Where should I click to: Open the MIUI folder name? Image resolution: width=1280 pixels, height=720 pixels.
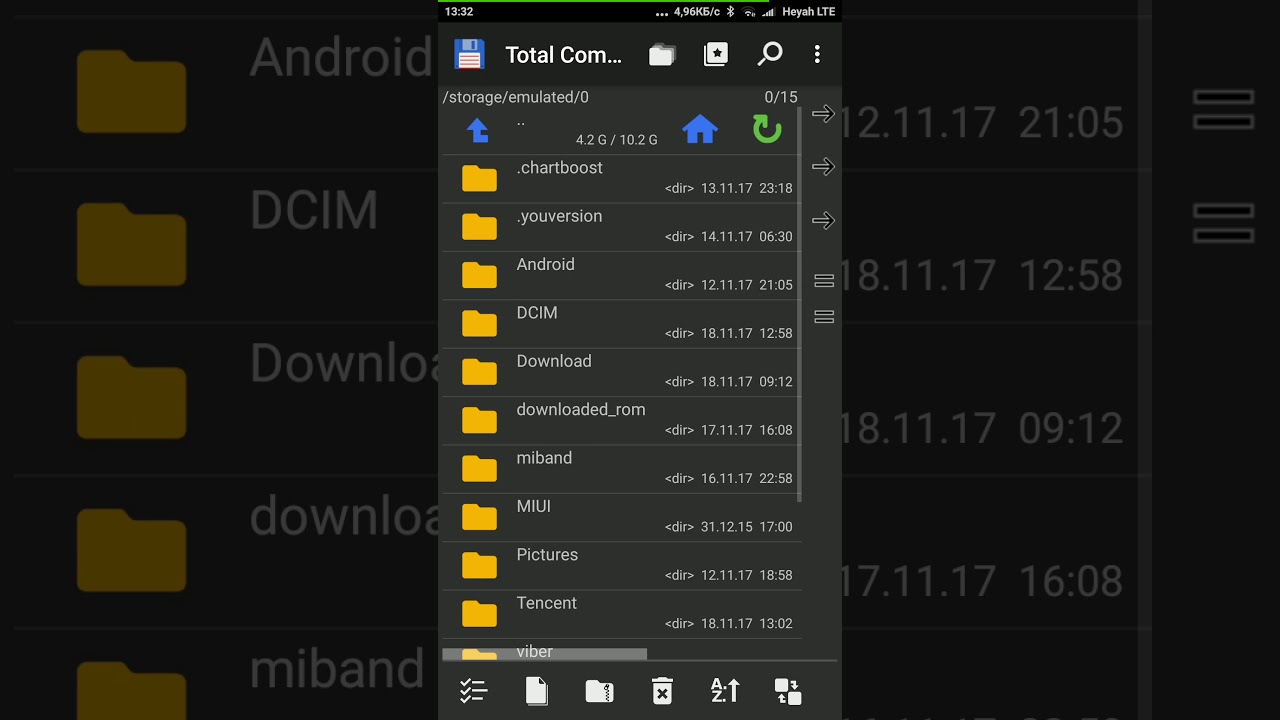(533, 506)
